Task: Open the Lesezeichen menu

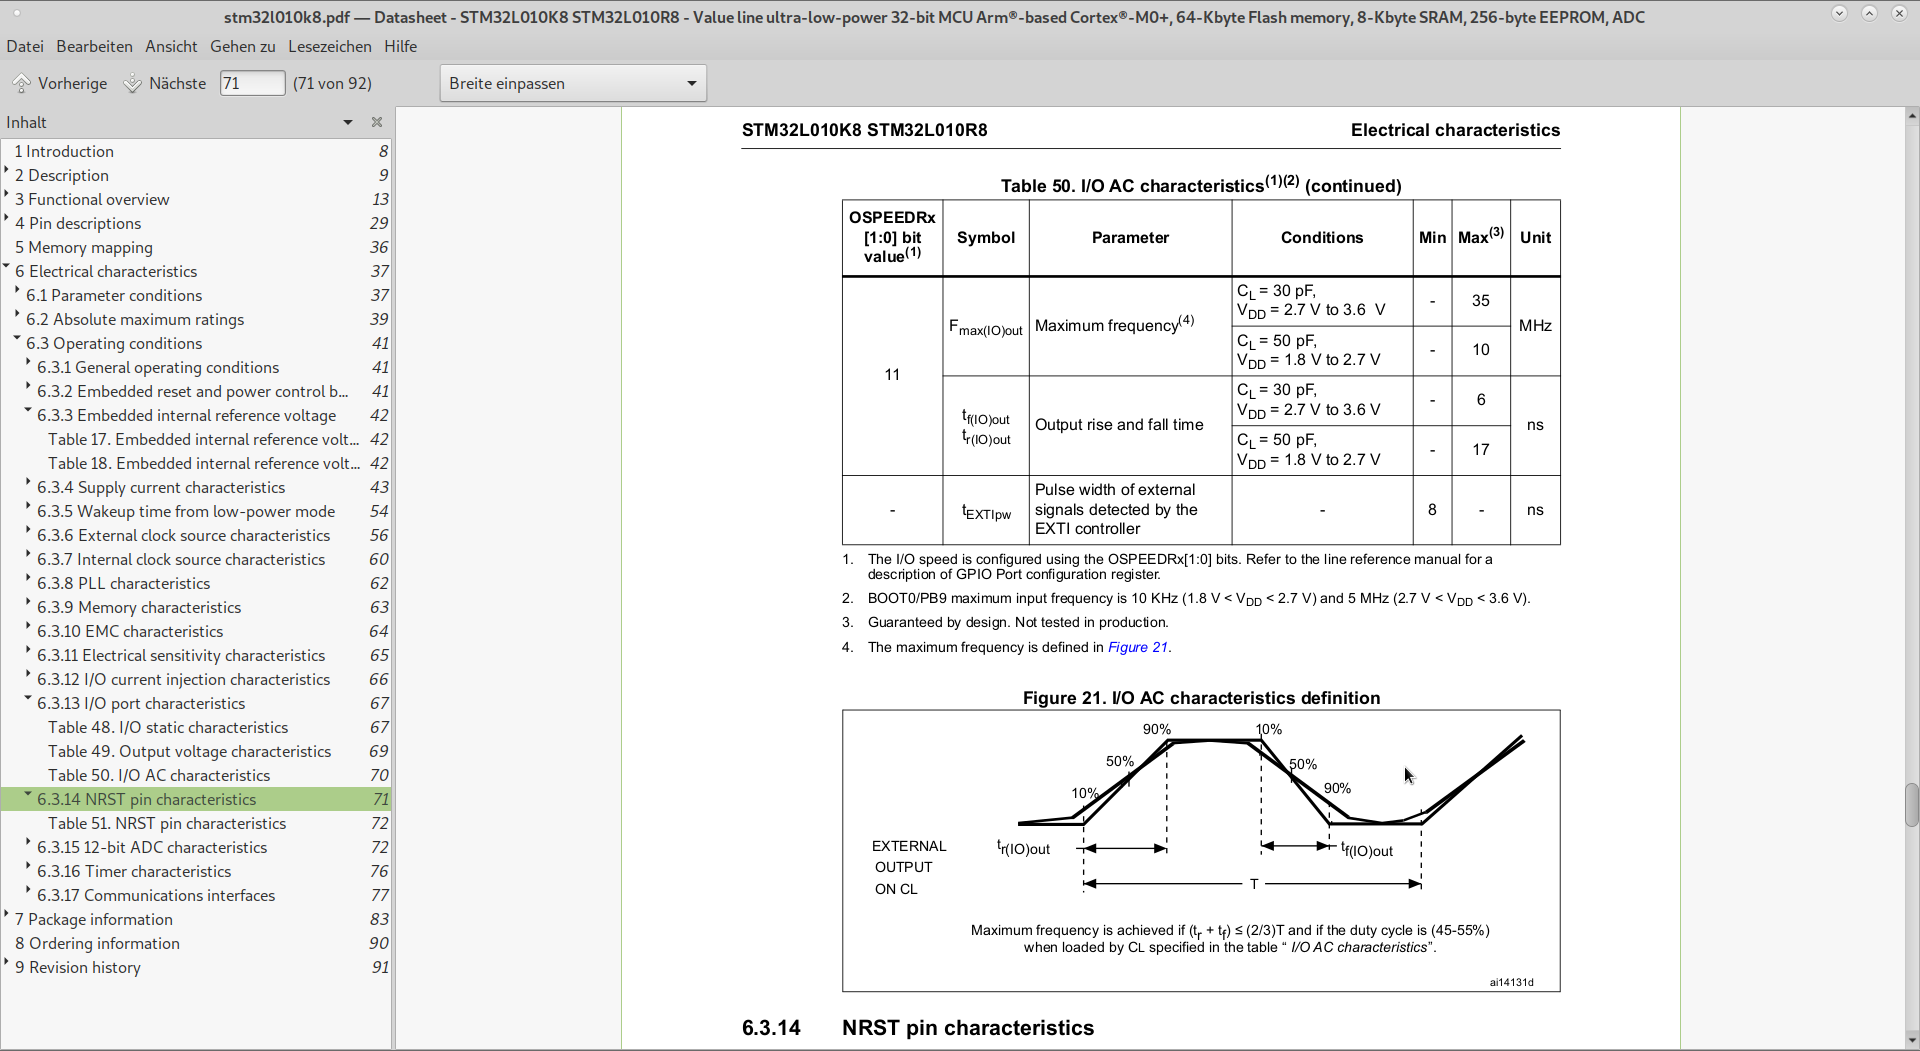Action: [x=330, y=46]
